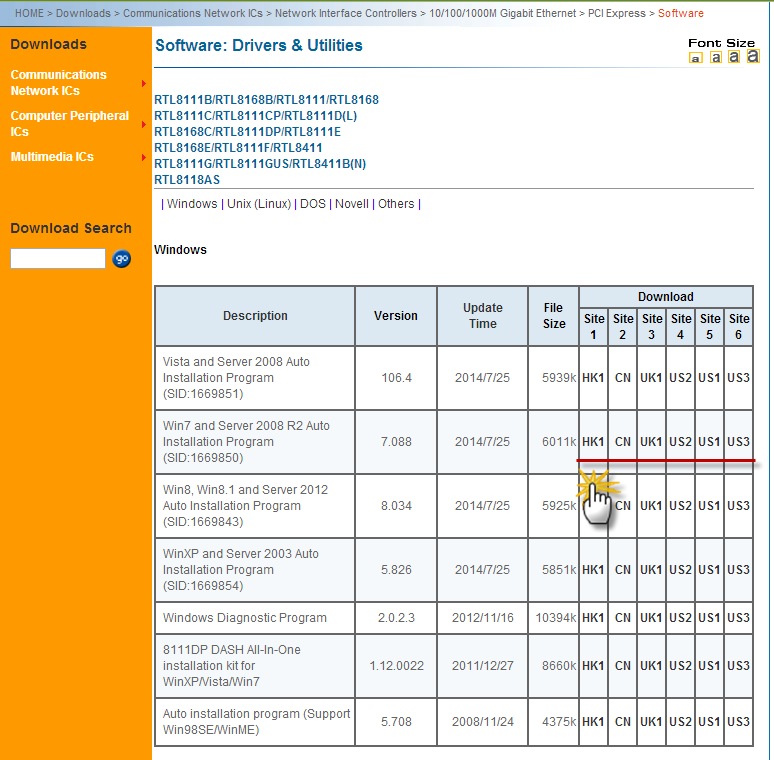The width and height of the screenshot is (774, 760).
Task: Download WinXP driver from HK1 site
Action: (593, 570)
